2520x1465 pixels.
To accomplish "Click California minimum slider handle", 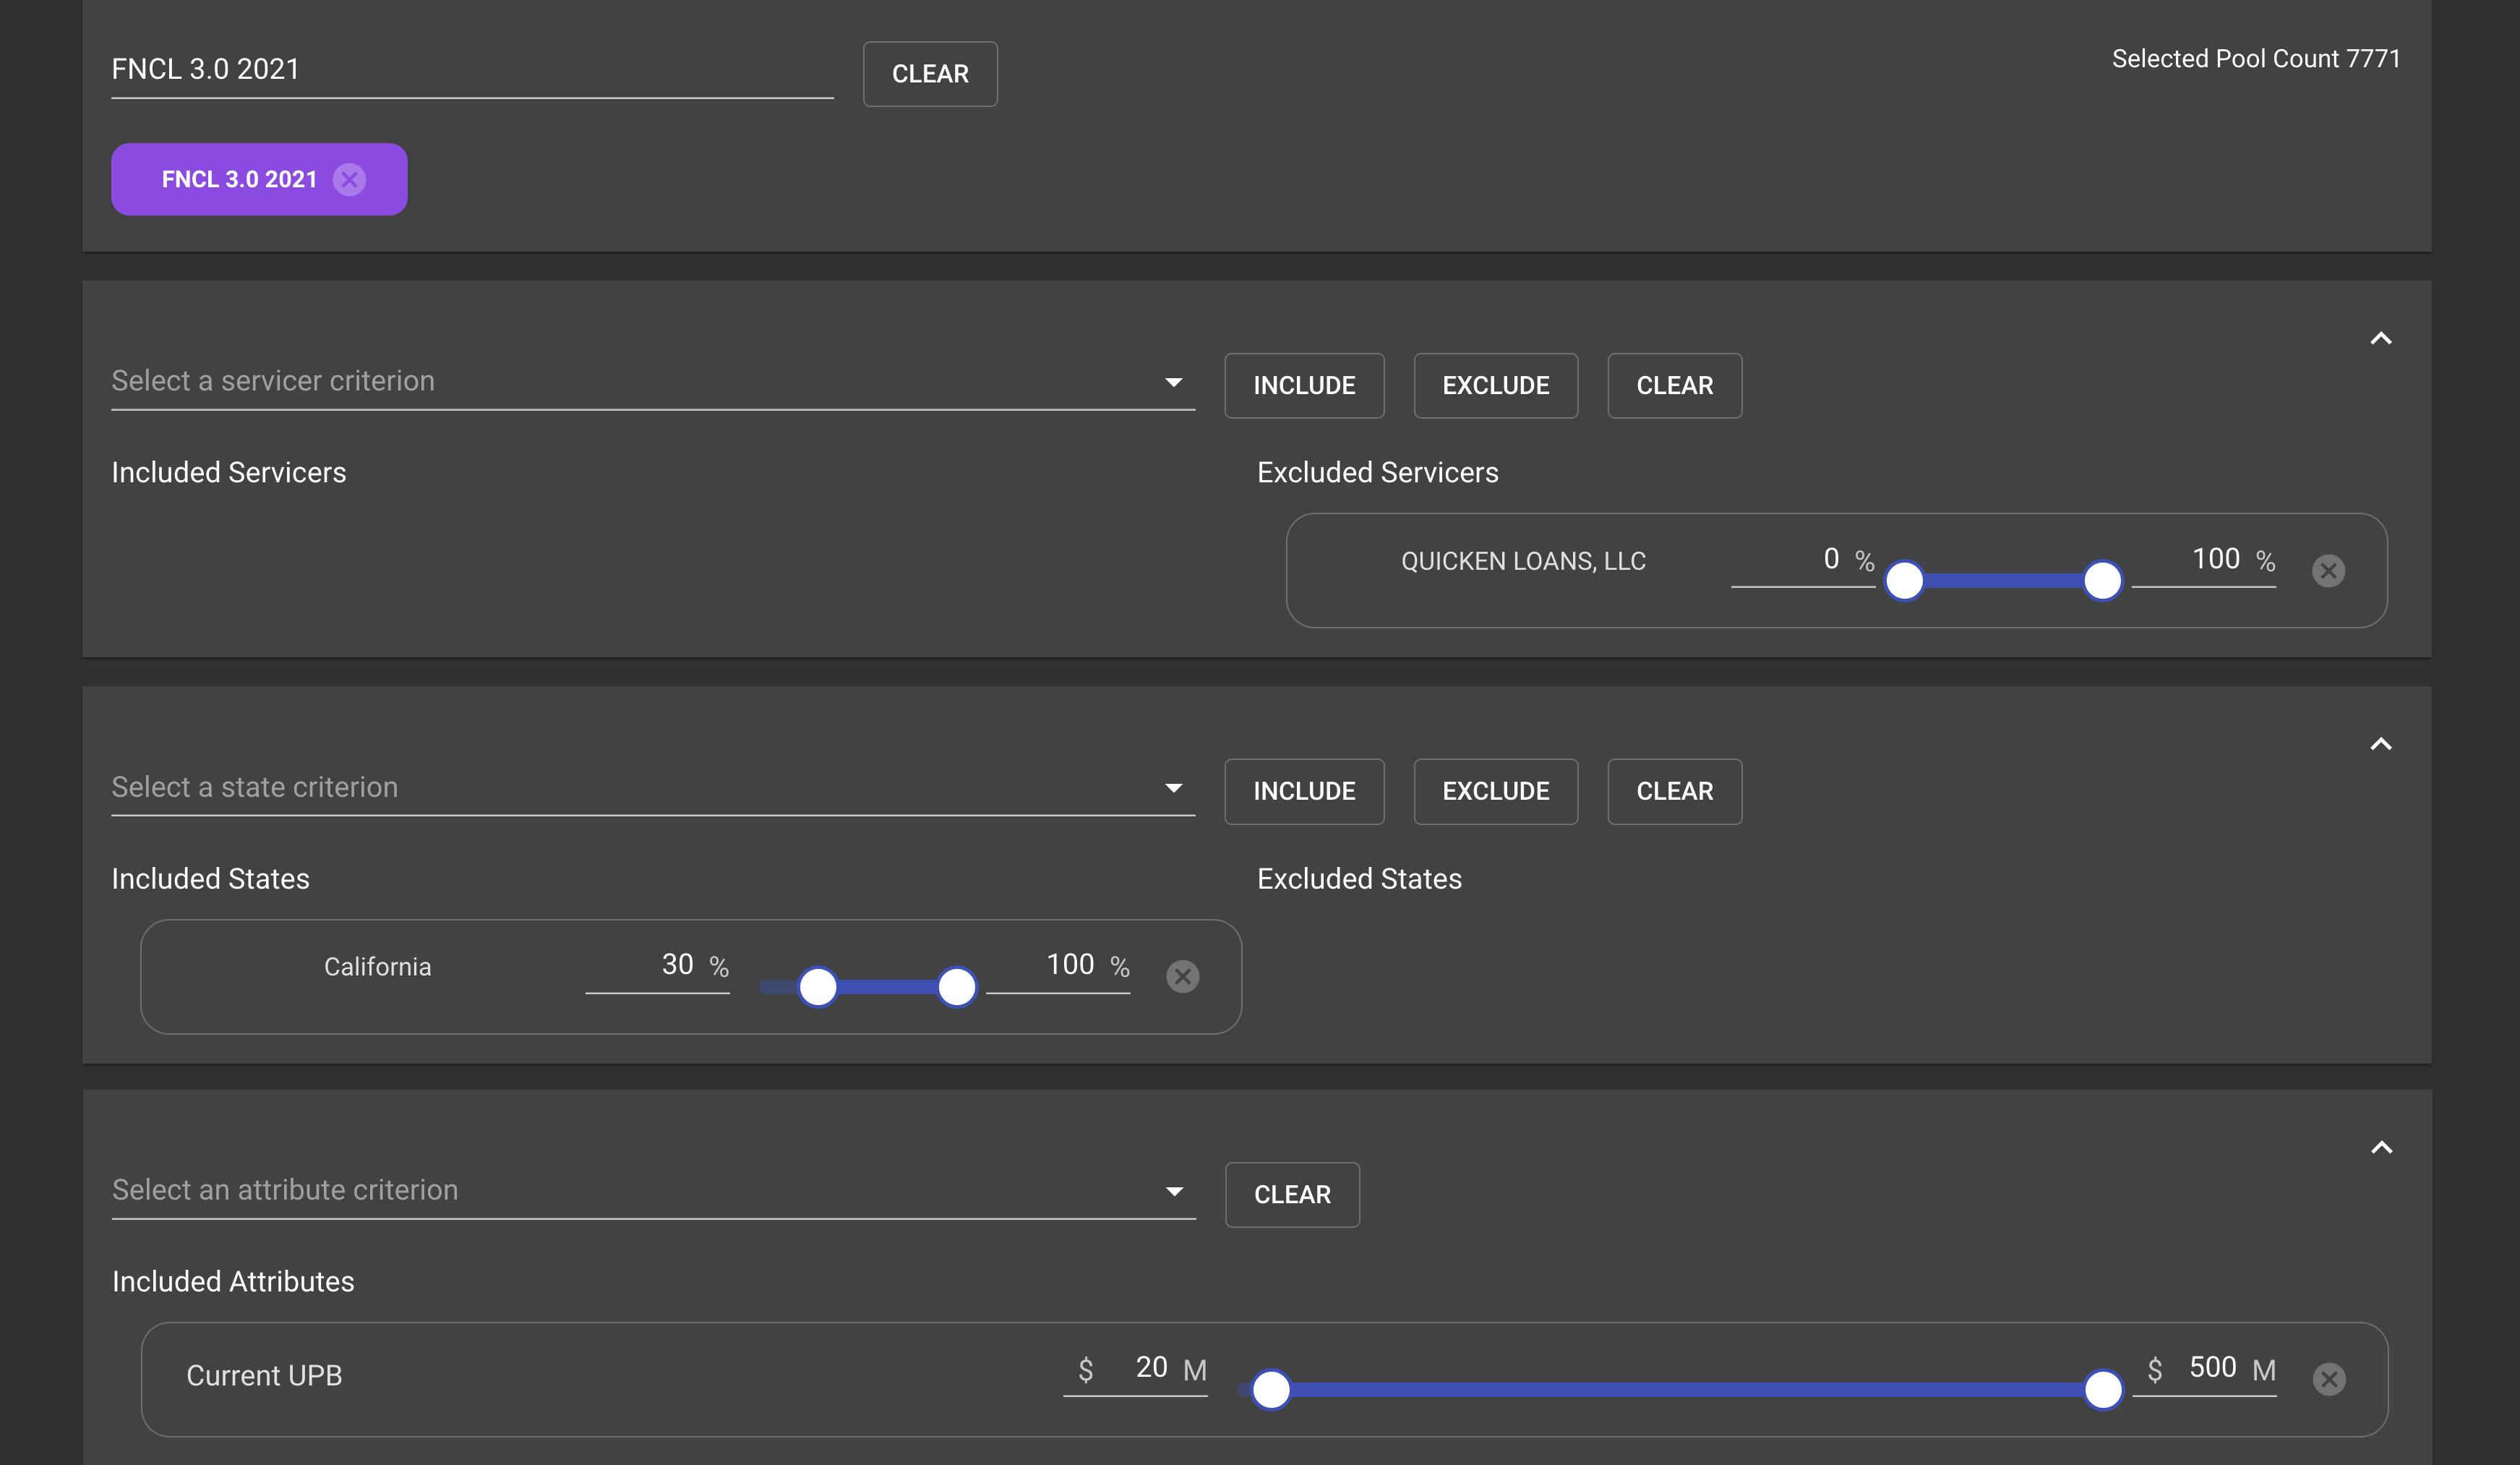I will pos(818,987).
